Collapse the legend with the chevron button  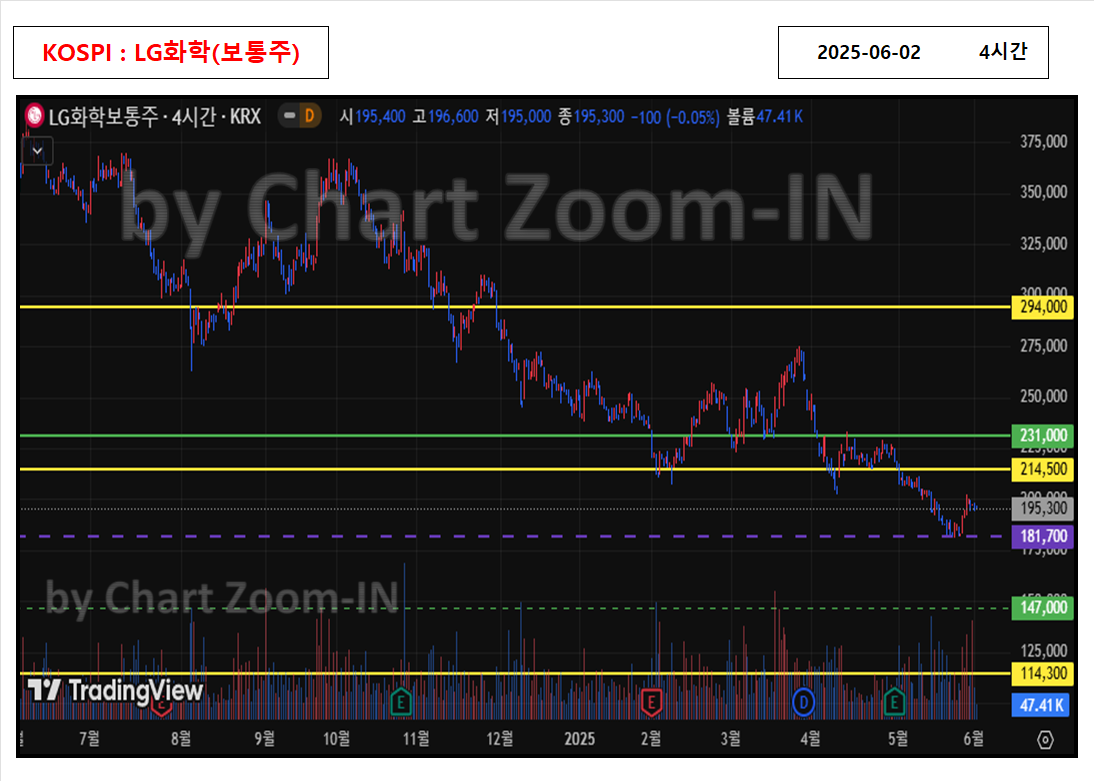[38, 150]
